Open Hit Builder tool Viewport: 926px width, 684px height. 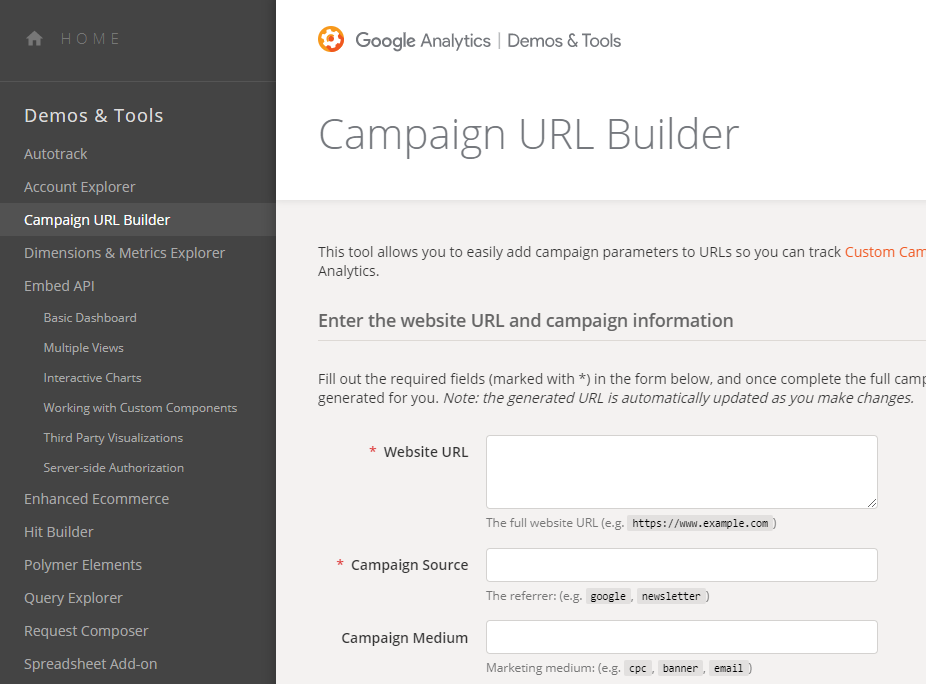58,532
